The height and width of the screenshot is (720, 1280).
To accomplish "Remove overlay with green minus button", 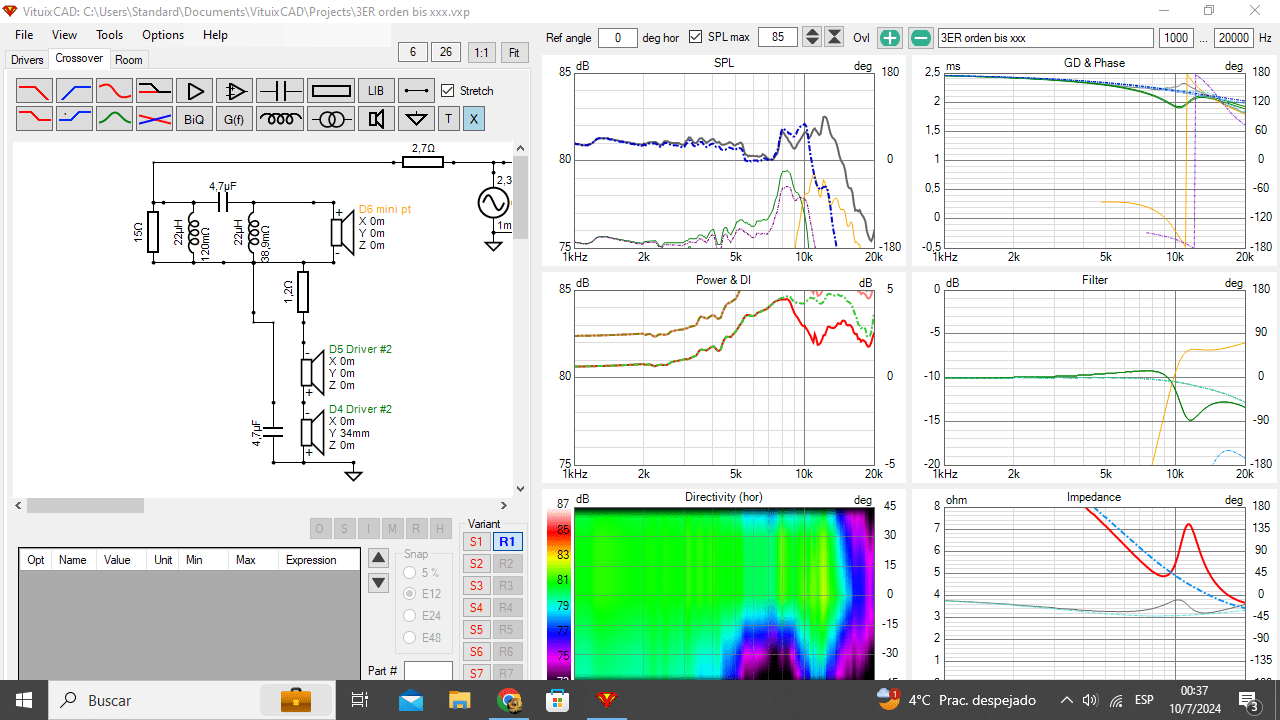I will click(921, 38).
